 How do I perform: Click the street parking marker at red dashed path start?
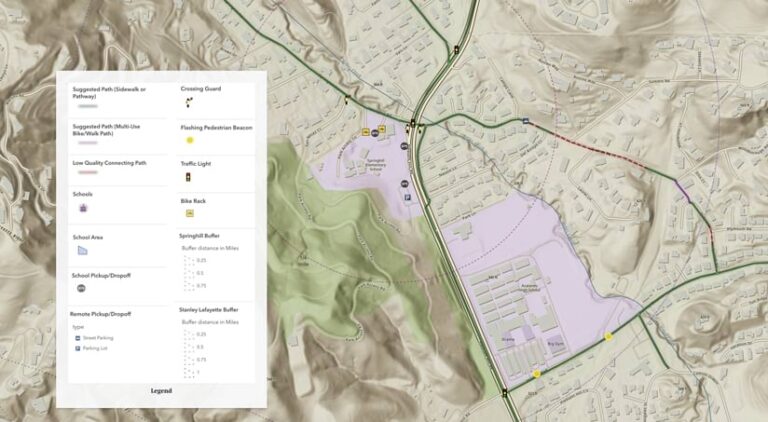[x=526, y=121]
